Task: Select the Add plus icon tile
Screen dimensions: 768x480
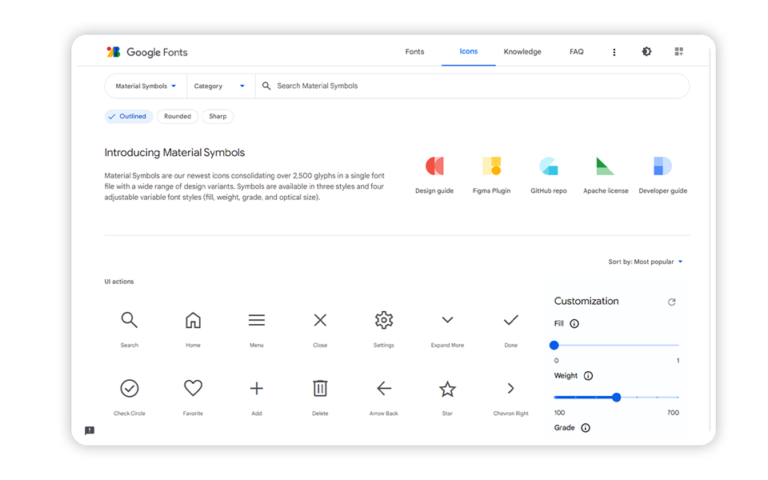Action: [x=257, y=397]
